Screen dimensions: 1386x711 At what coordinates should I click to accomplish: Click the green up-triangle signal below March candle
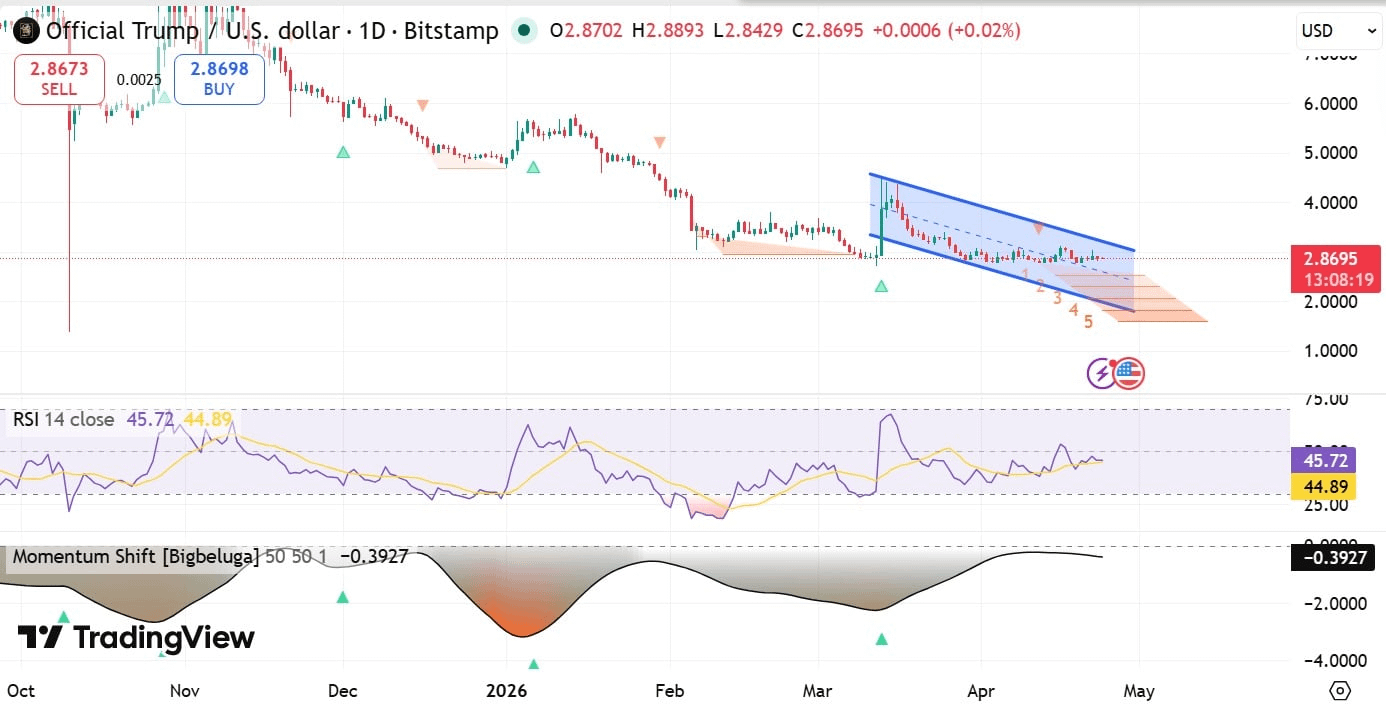[881, 286]
